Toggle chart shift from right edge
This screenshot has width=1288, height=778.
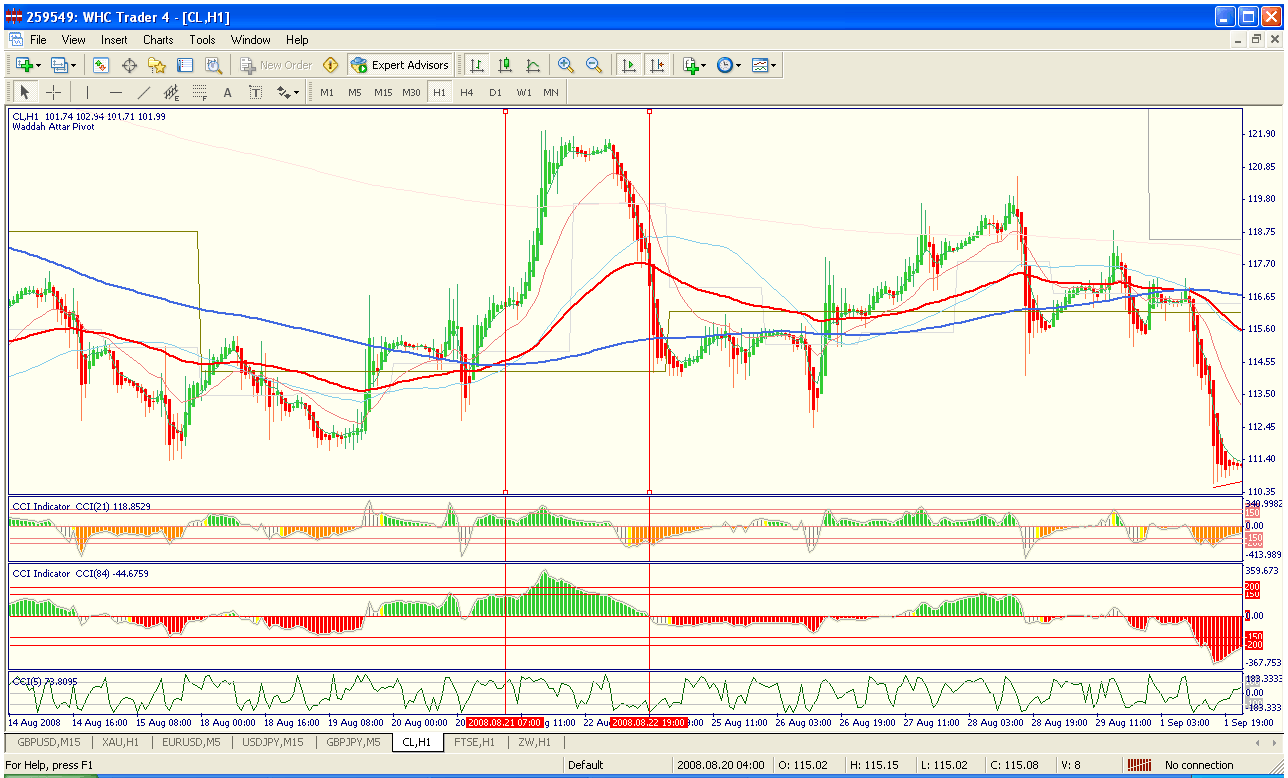[657, 65]
